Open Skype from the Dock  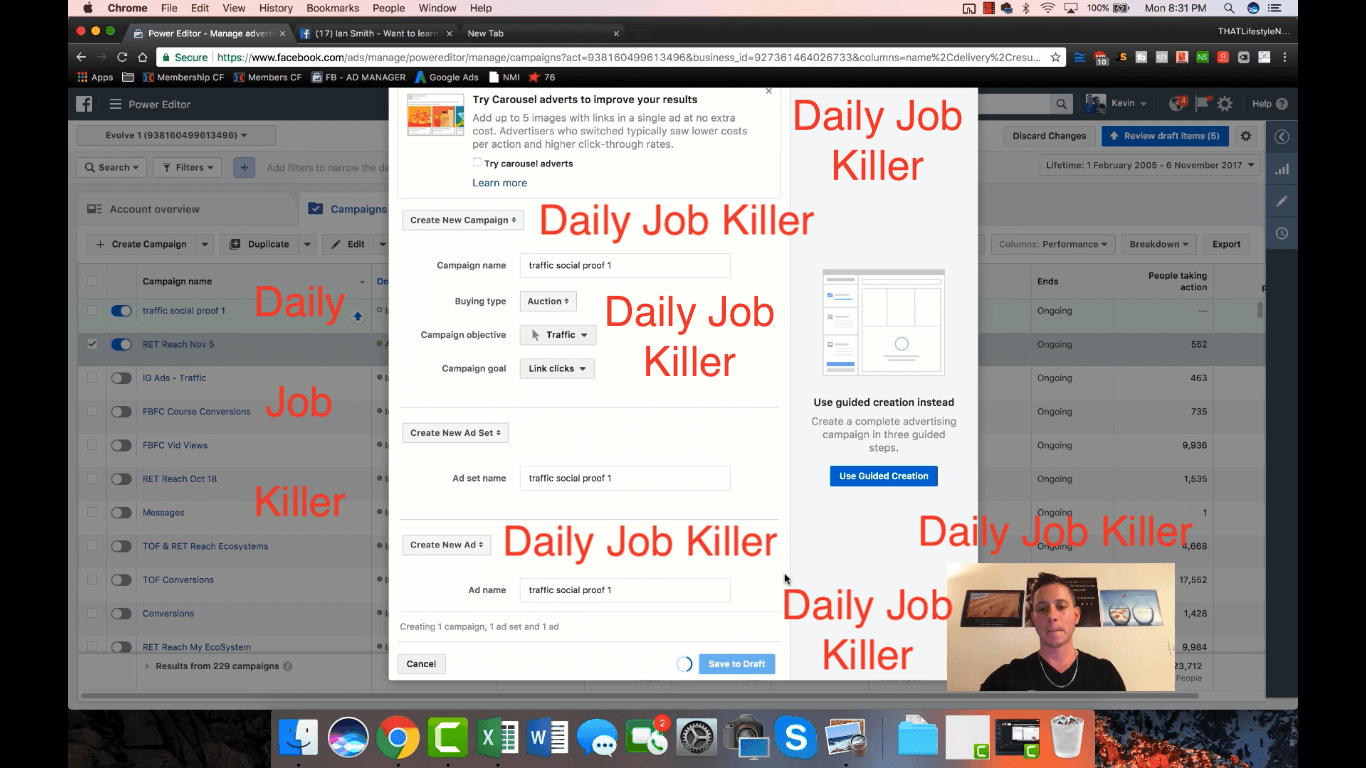tap(796, 739)
